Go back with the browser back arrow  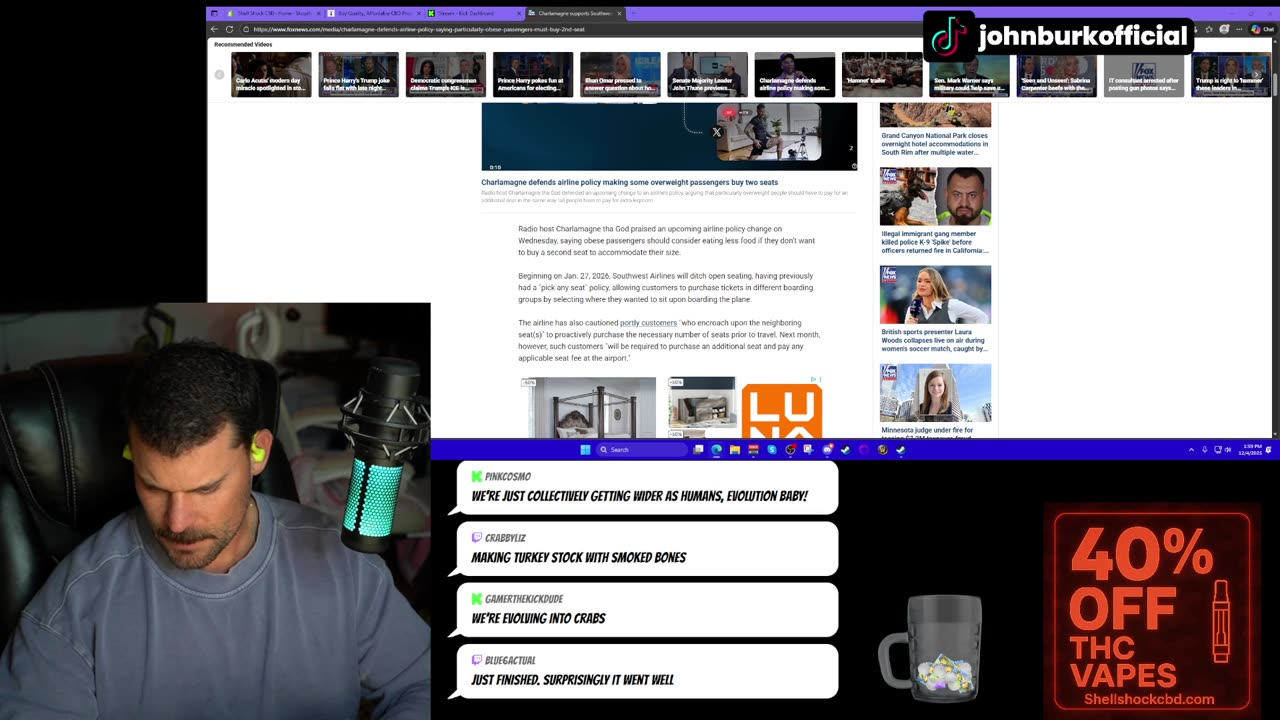[214, 29]
